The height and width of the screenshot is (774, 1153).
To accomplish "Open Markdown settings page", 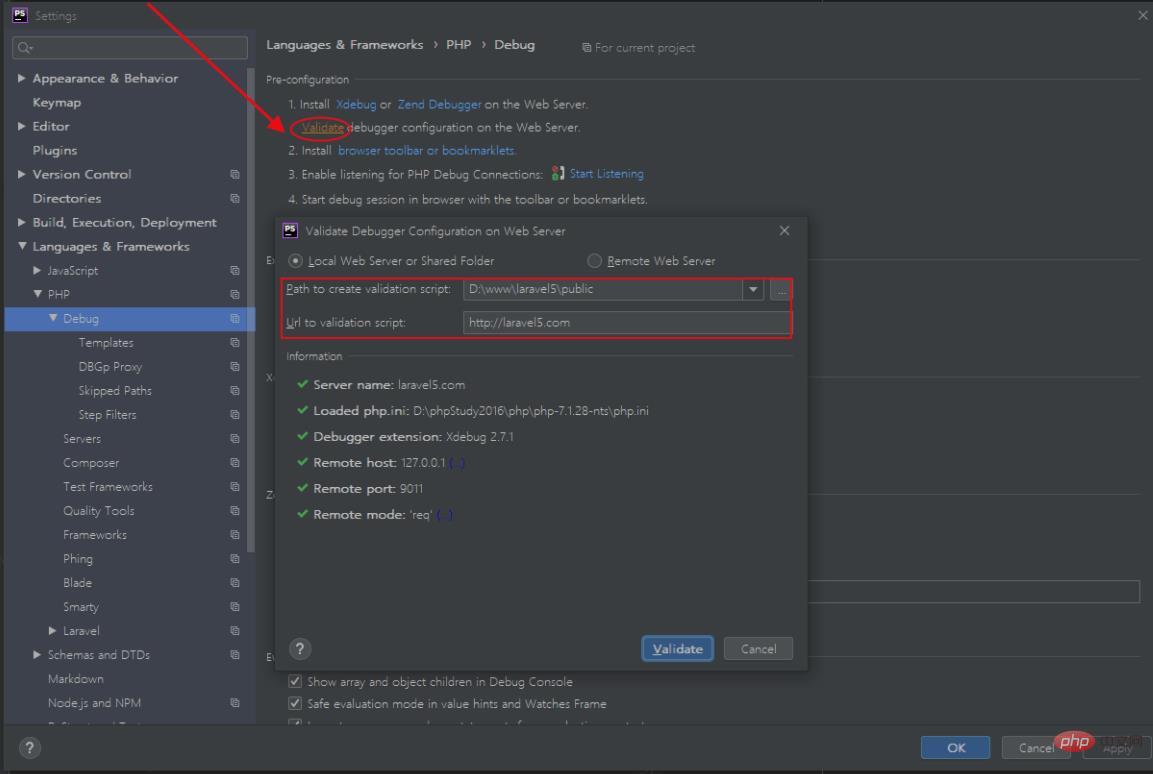I will pos(76,678).
